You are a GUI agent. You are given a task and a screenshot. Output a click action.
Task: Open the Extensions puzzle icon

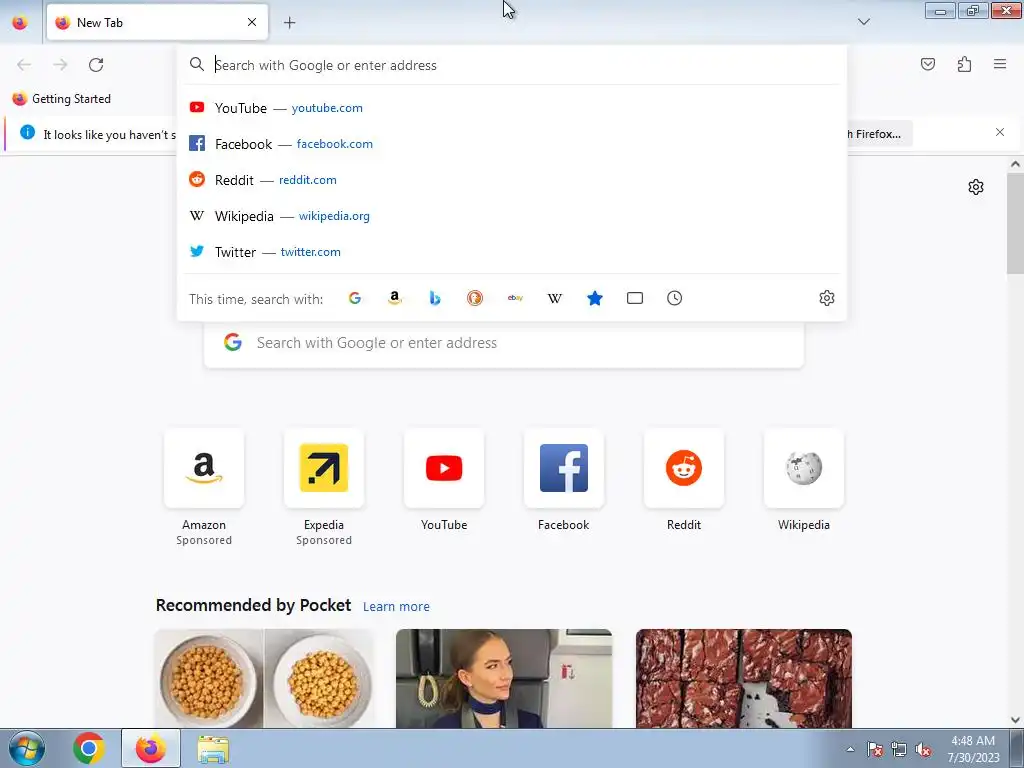964,64
